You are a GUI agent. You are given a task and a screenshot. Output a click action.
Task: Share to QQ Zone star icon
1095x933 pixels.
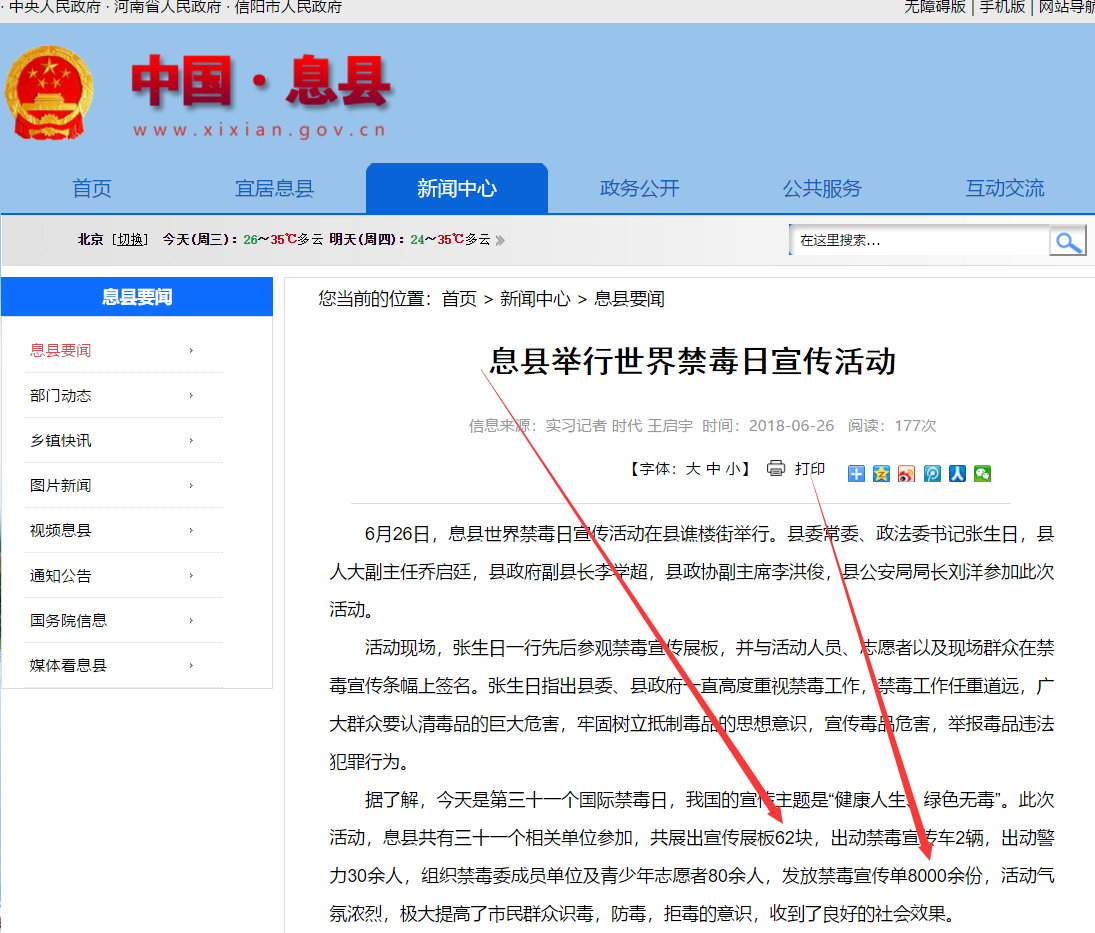click(881, 474)
